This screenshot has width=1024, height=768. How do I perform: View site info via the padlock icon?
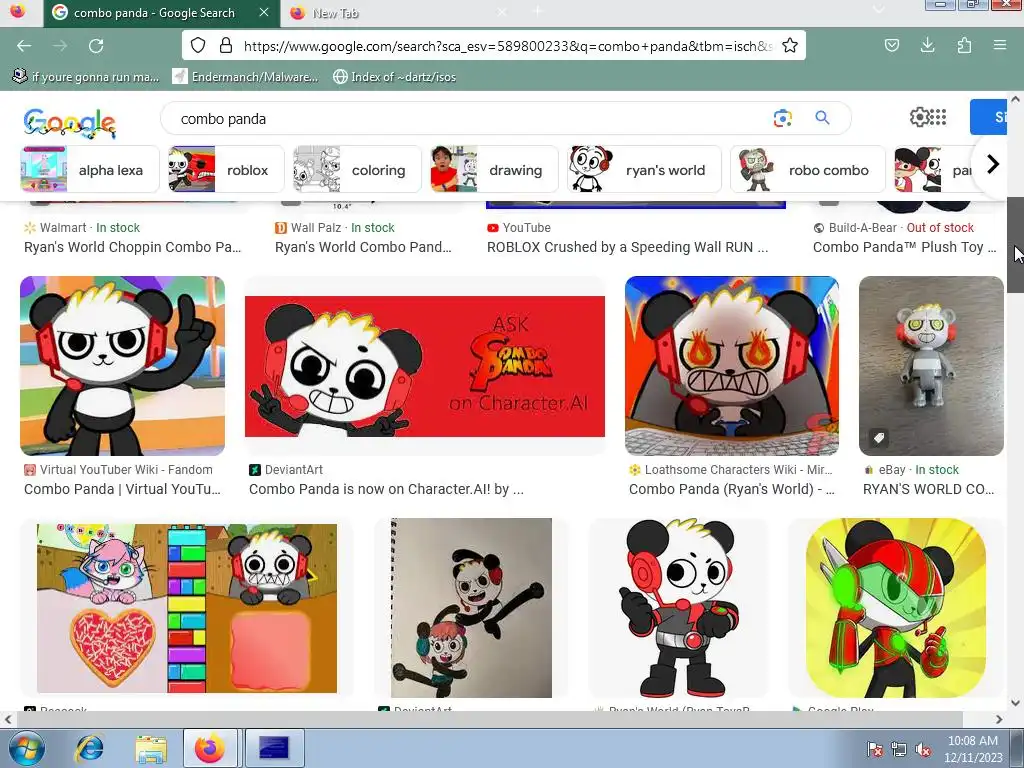[x=226, y=45]
